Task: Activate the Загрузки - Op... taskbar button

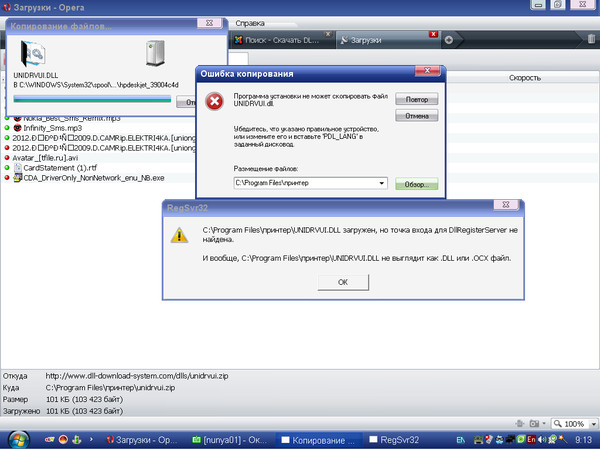Action: [142, 440]
